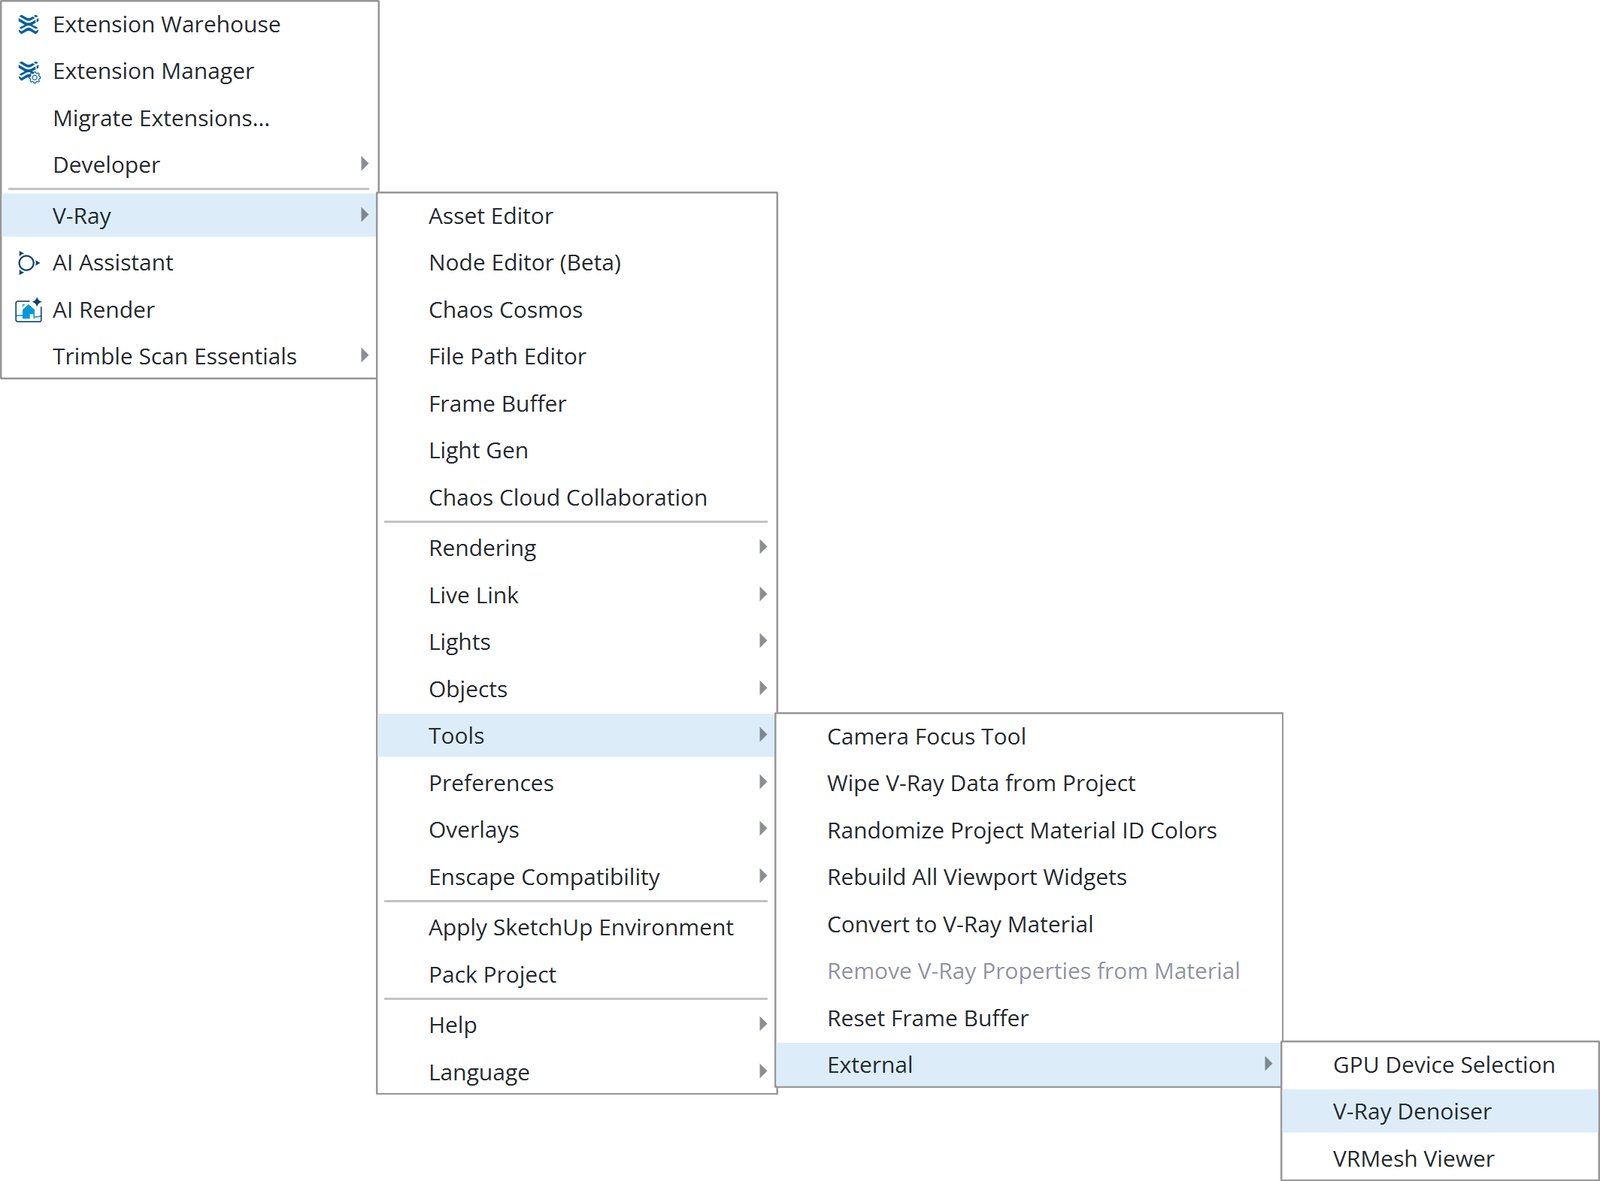The image size is (1600, 1181).
Task: Expand the Rendering submenu arrow
Action: 763,547
